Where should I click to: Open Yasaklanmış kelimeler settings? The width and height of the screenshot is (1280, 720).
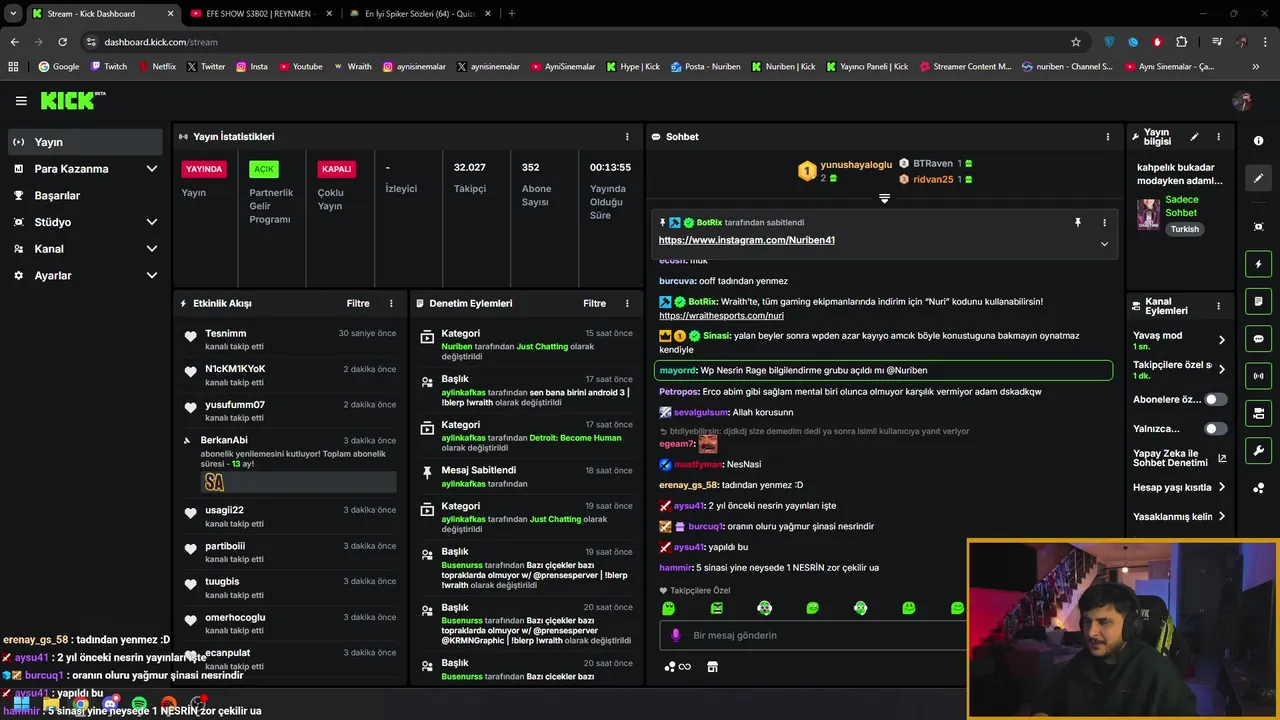(x=1179, y=517)
